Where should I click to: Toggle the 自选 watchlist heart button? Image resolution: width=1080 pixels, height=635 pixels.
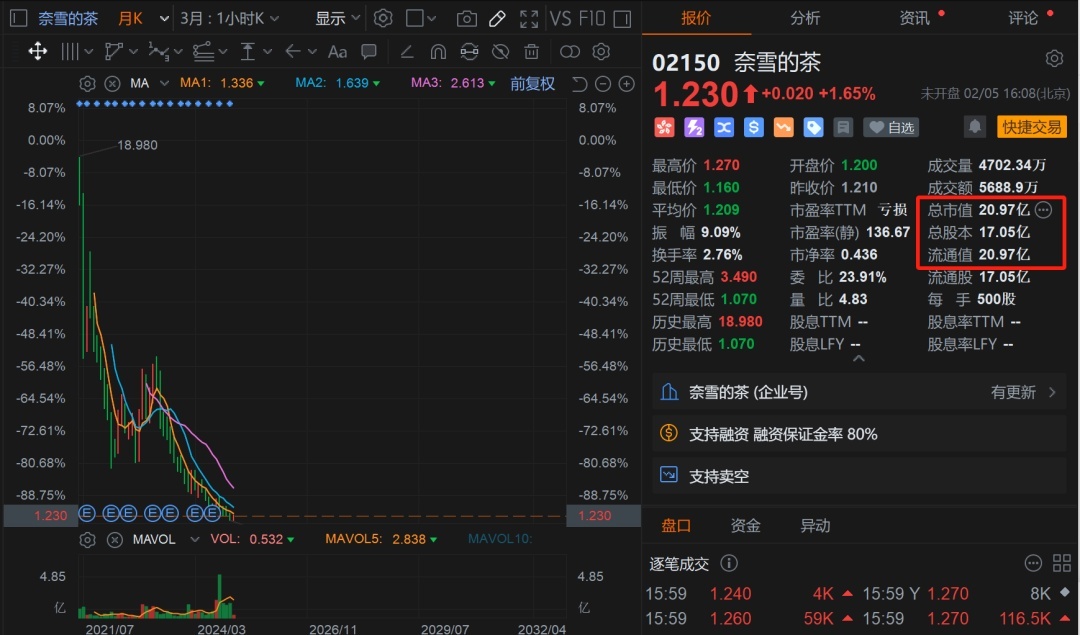[x=892, y=127]
